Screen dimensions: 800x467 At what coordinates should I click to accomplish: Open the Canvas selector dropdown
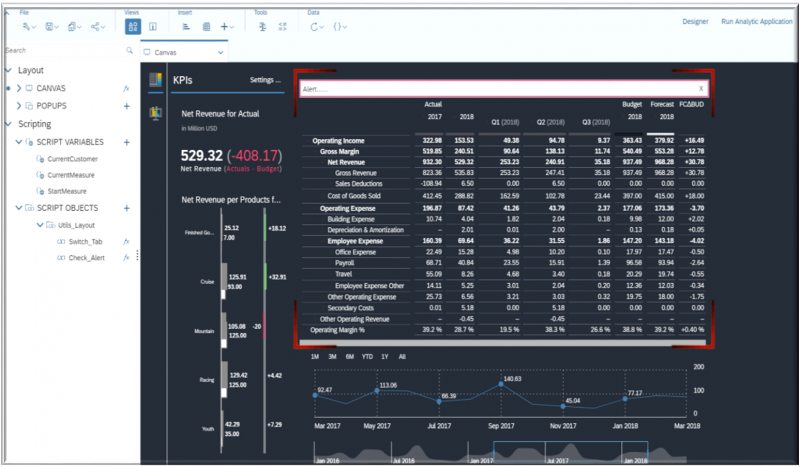coord(184,52)
